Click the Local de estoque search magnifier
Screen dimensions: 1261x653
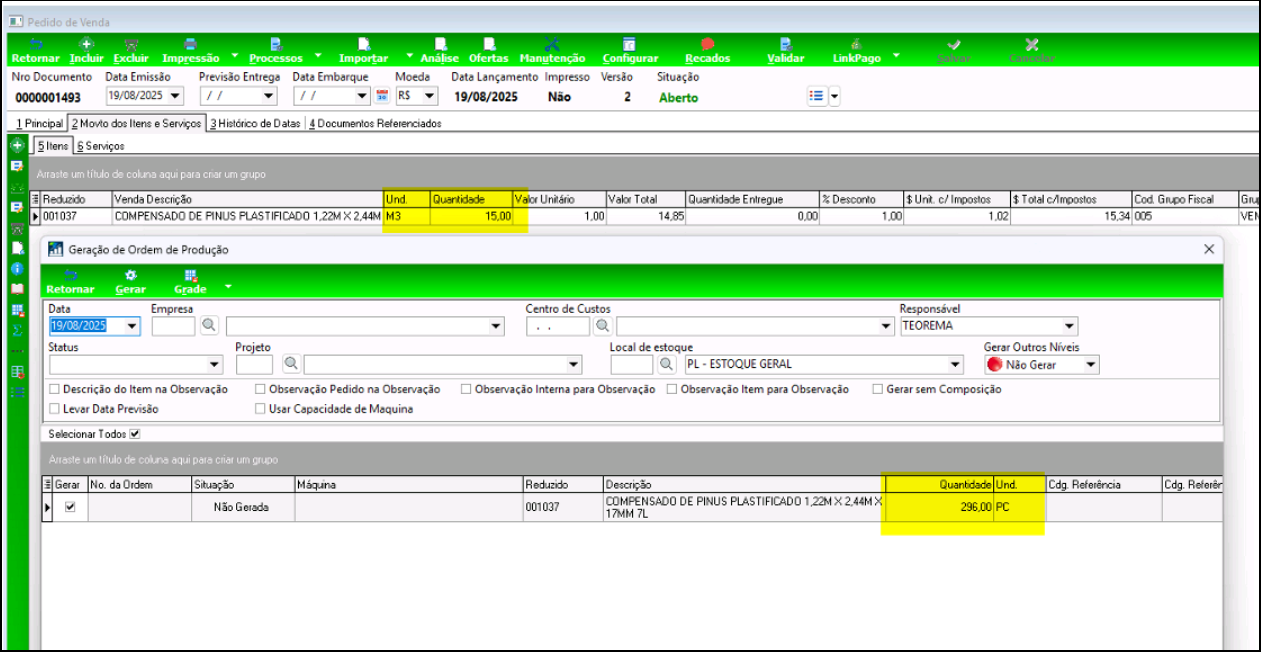[x=667, y=364]
